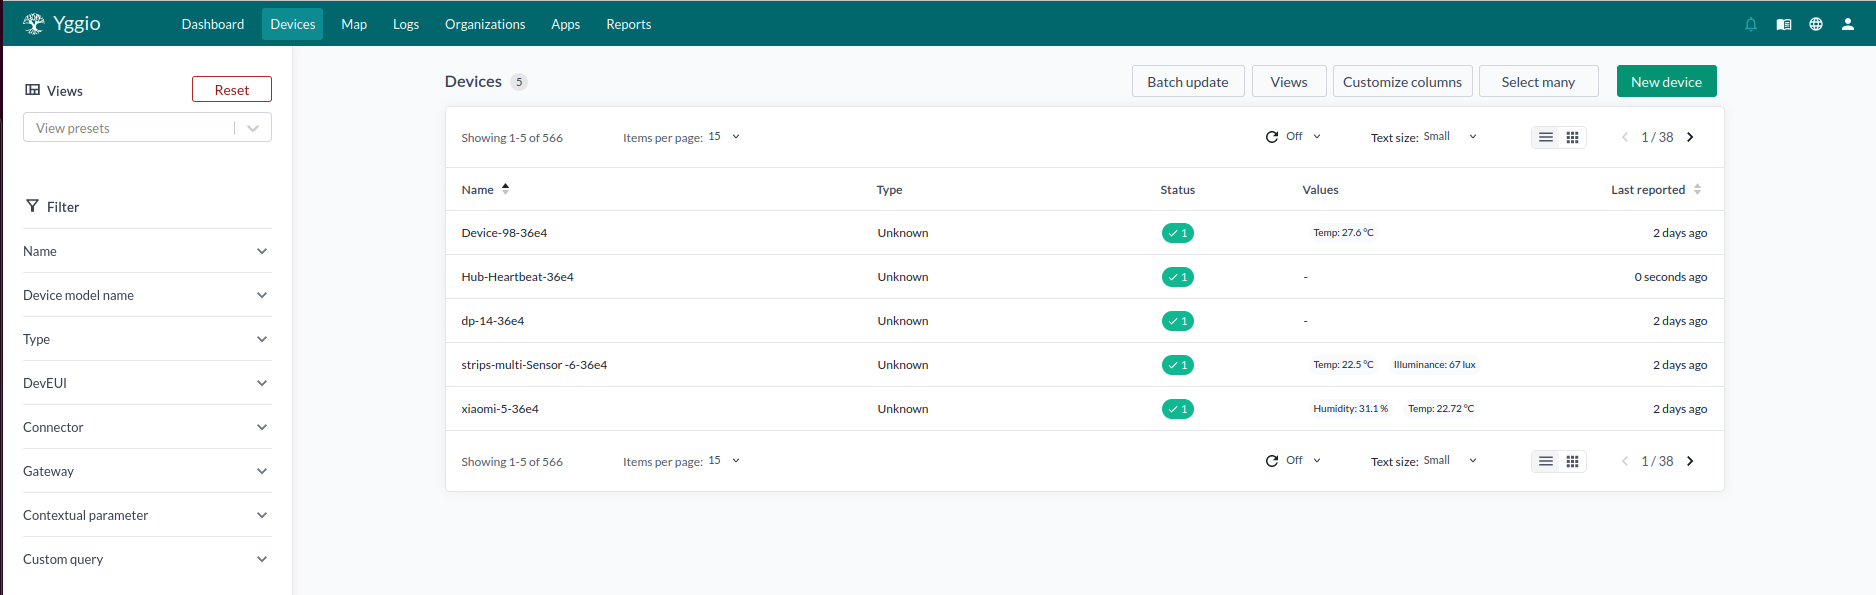1876x595 pixels.
Task: Expand the DevEUI filter
Action: (147, 383)
